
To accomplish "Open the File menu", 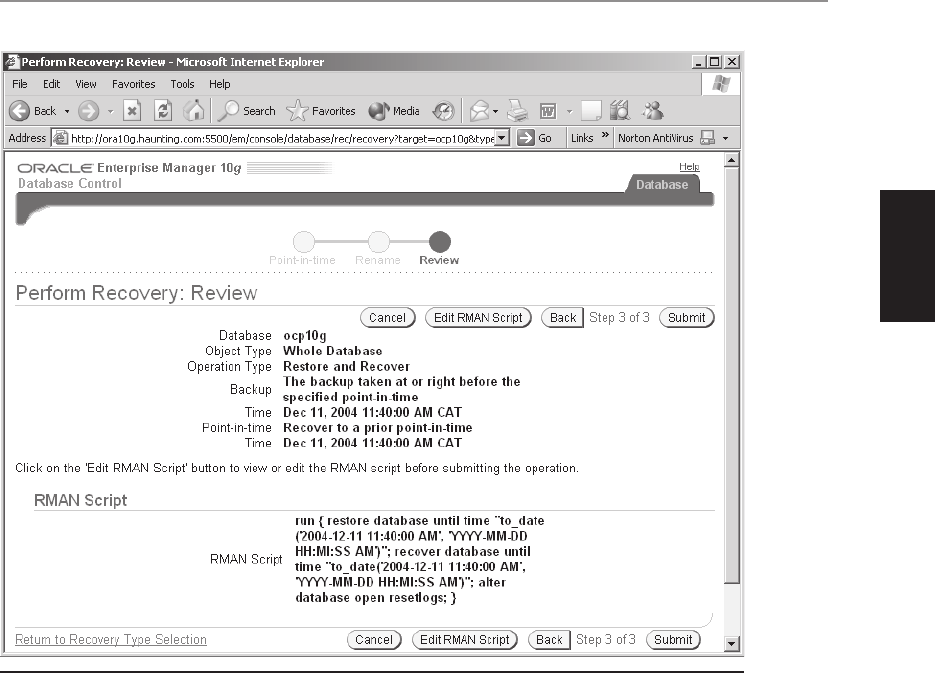I will point(20,84).
